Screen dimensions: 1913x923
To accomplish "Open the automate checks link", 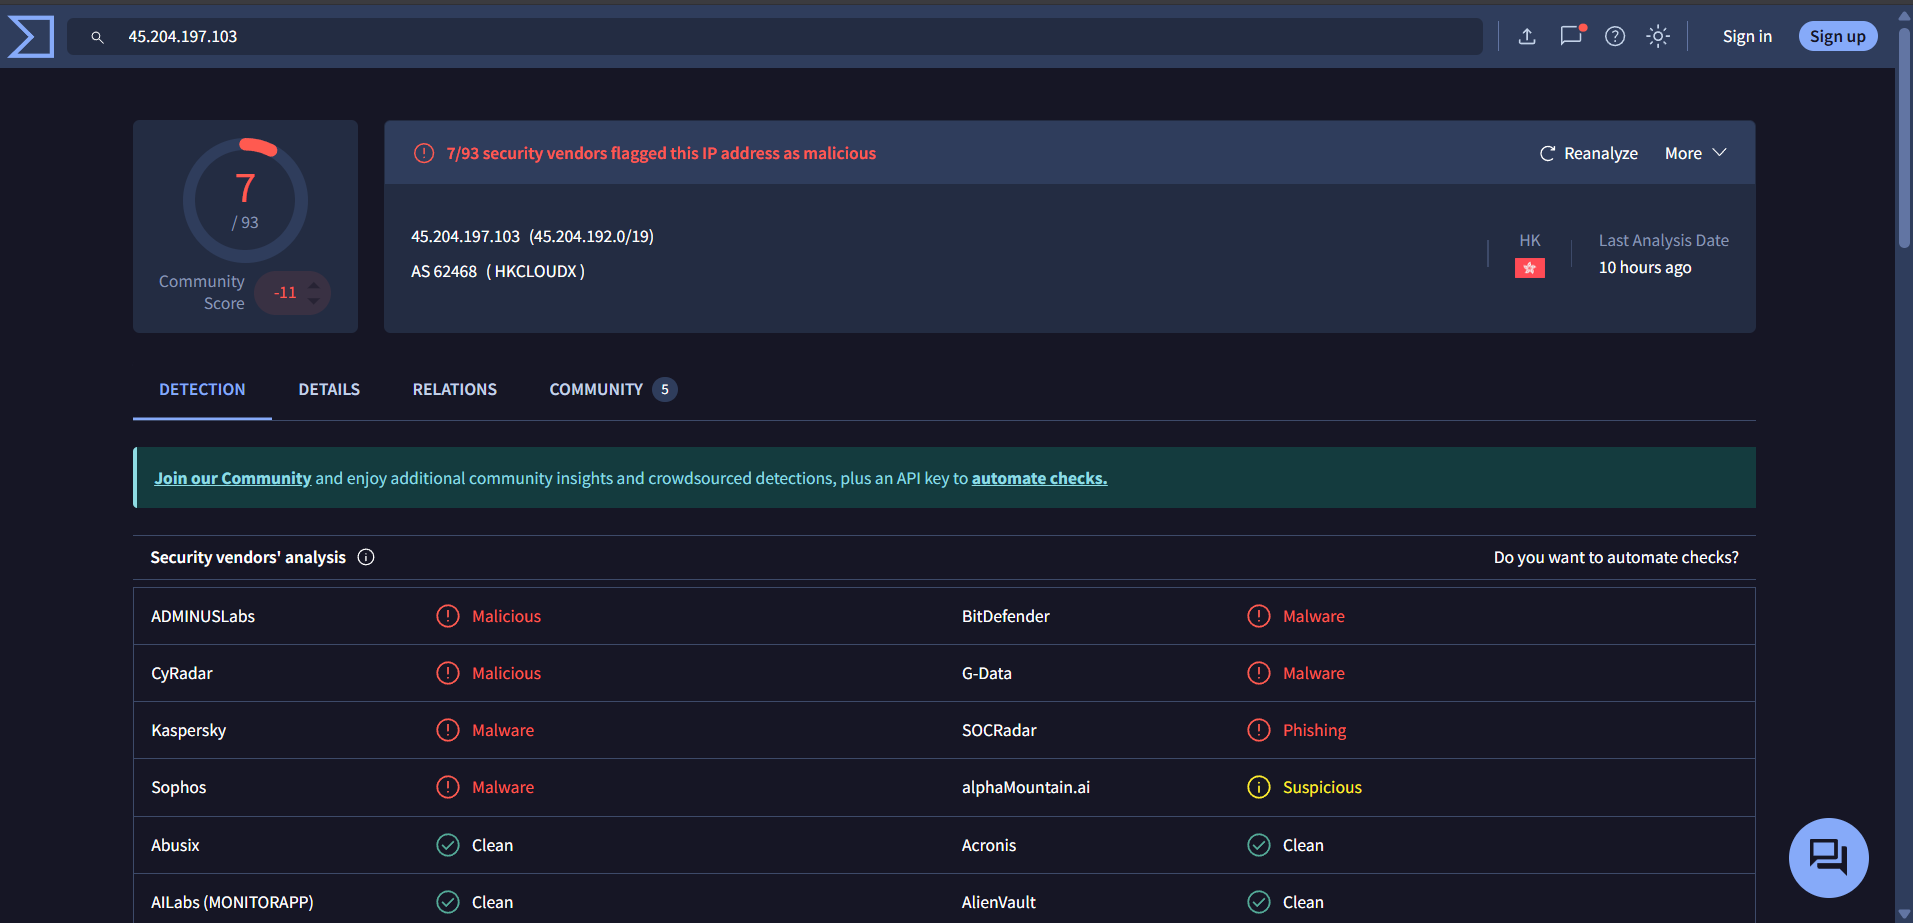I will coord(1039,478).
